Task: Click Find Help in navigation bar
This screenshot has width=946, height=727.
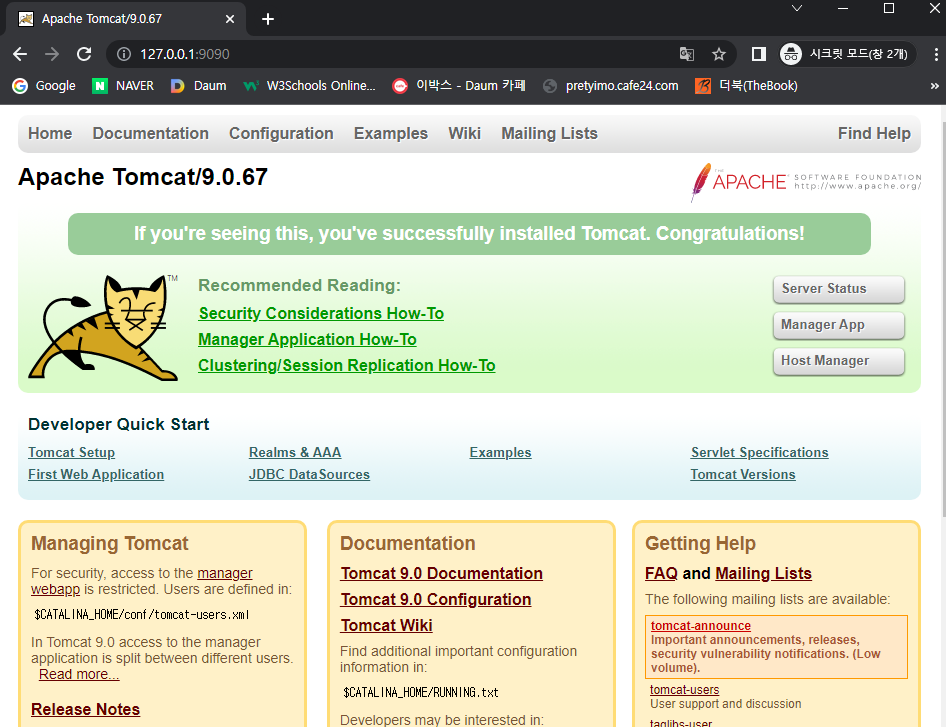Action: pyautogui.click(x=874, y=133)
